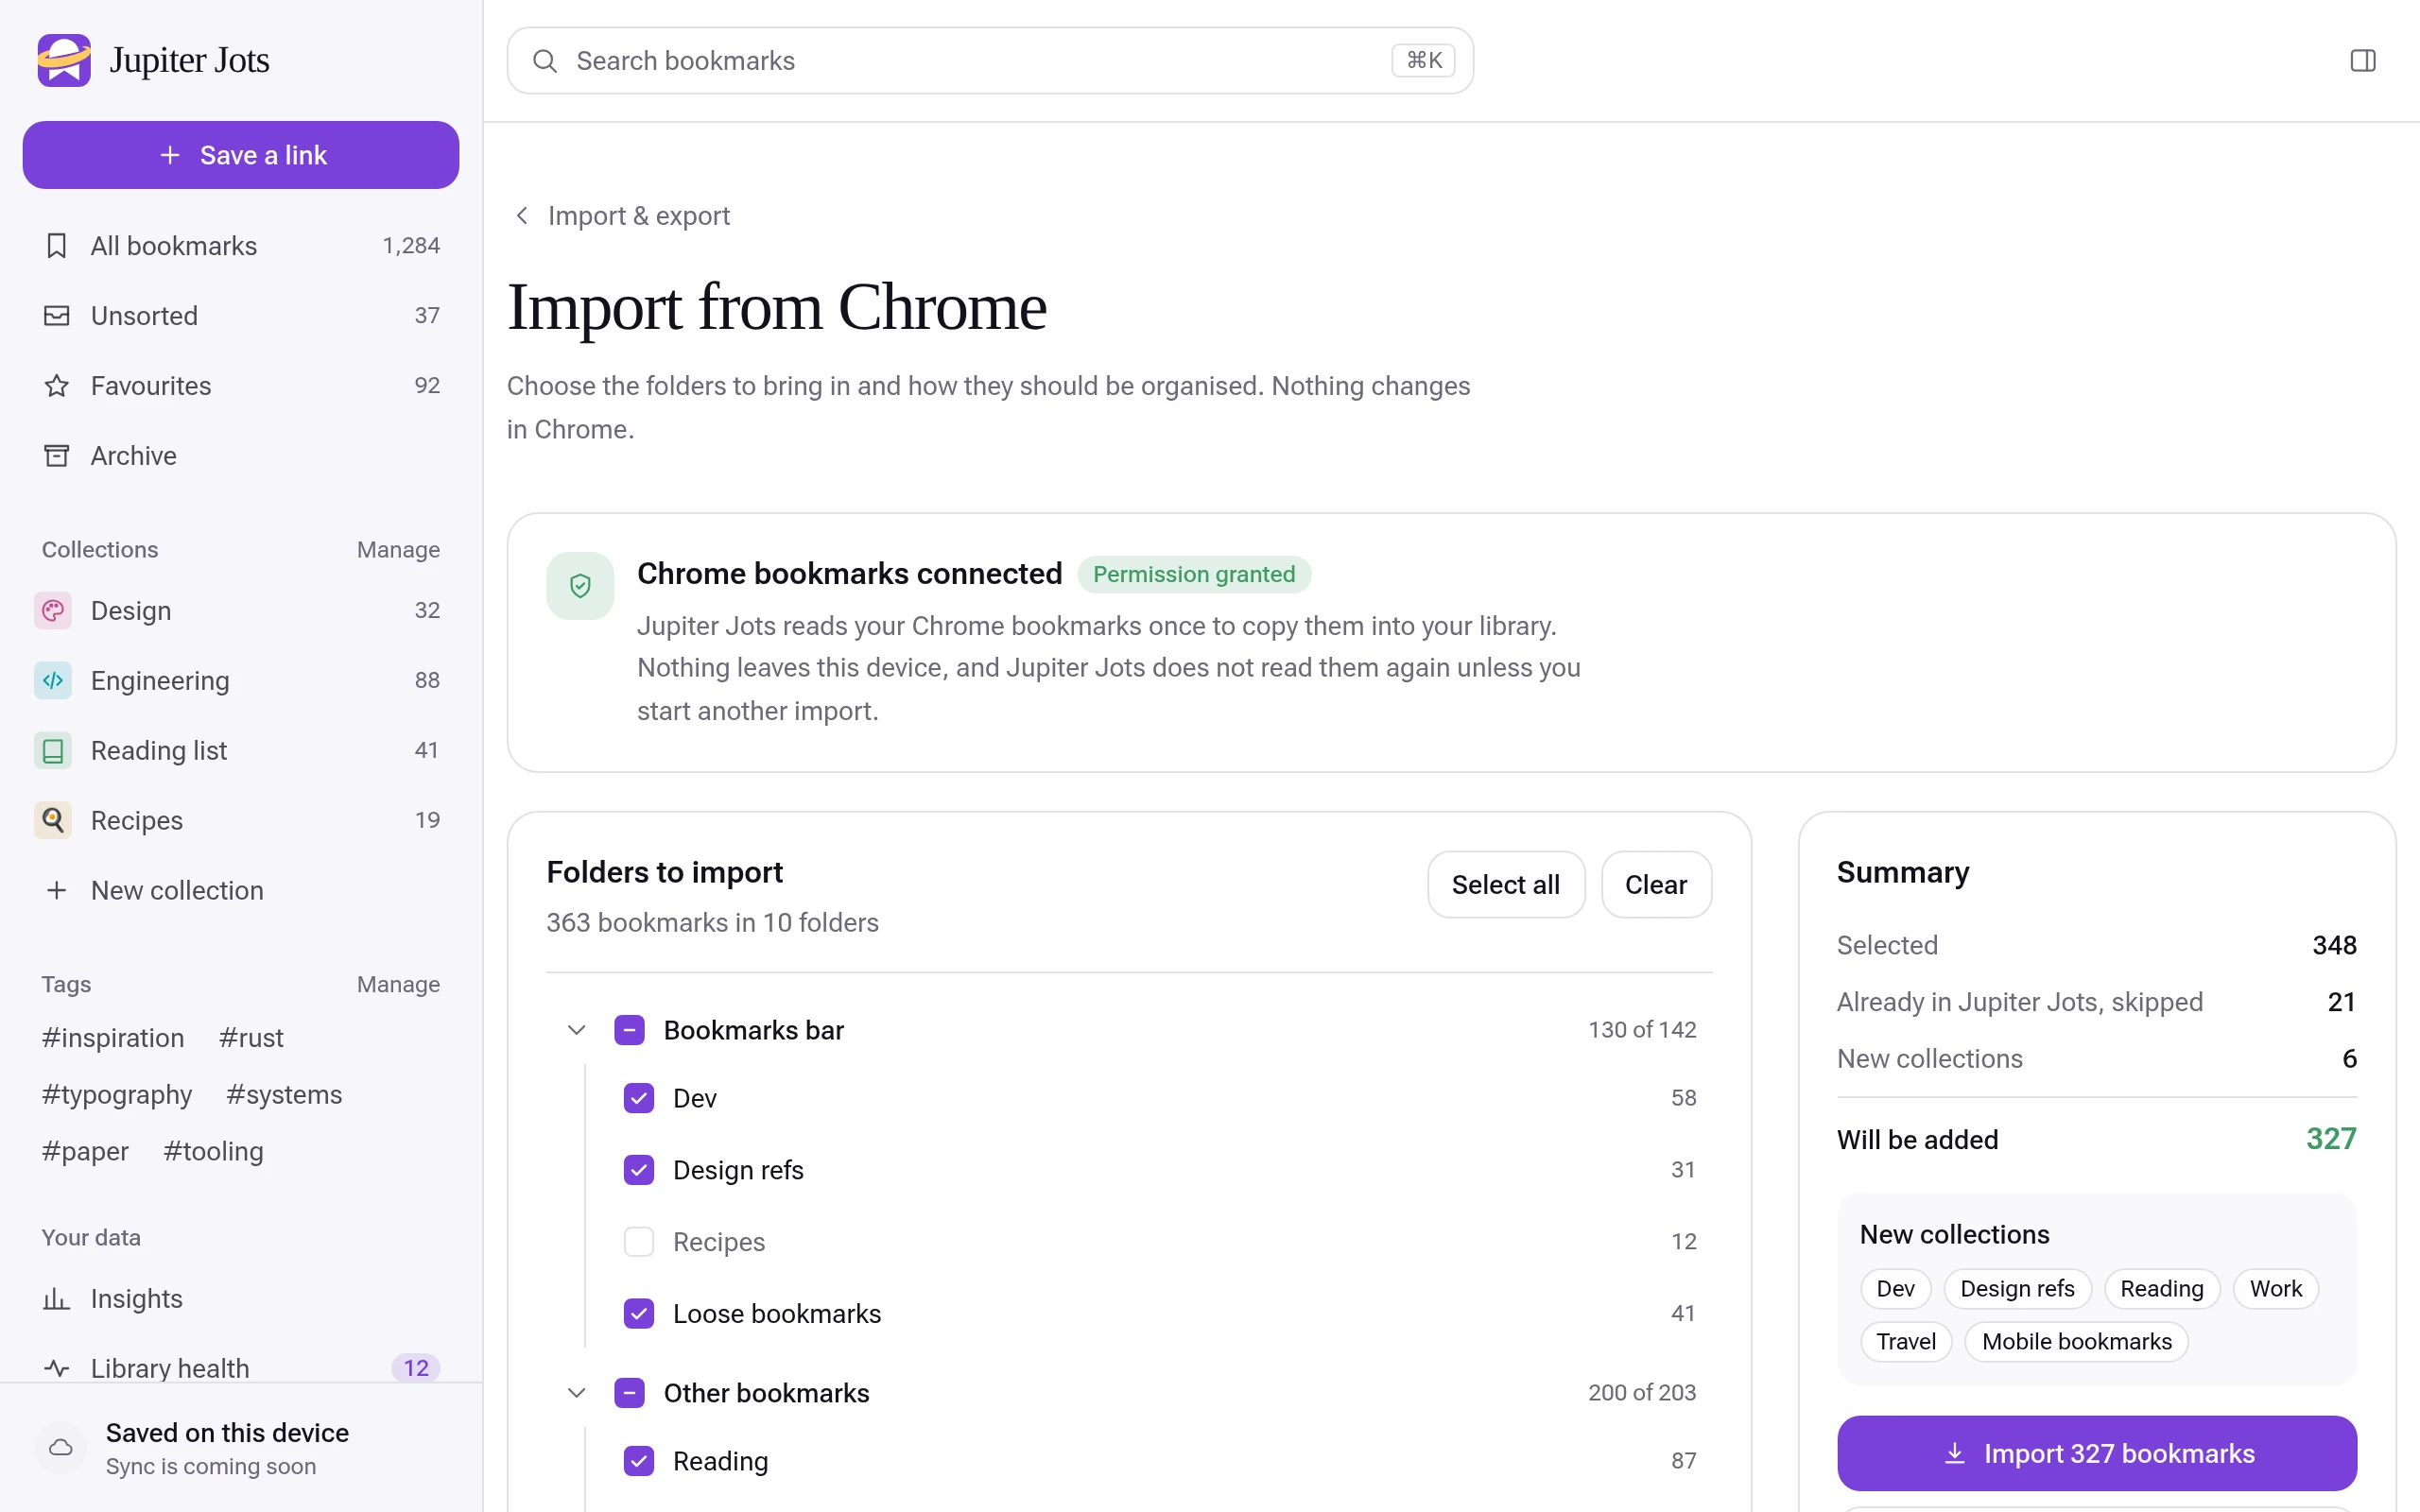2420x1512 pixels.
Task: Check the Recipes folder checkbox
Action: point(639,1242)
